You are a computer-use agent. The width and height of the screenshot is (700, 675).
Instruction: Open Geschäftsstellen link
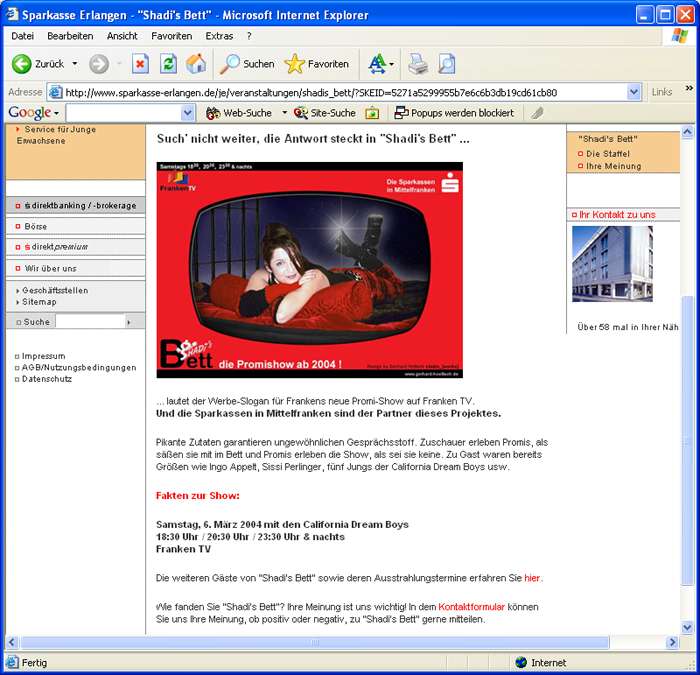point(55,290)
